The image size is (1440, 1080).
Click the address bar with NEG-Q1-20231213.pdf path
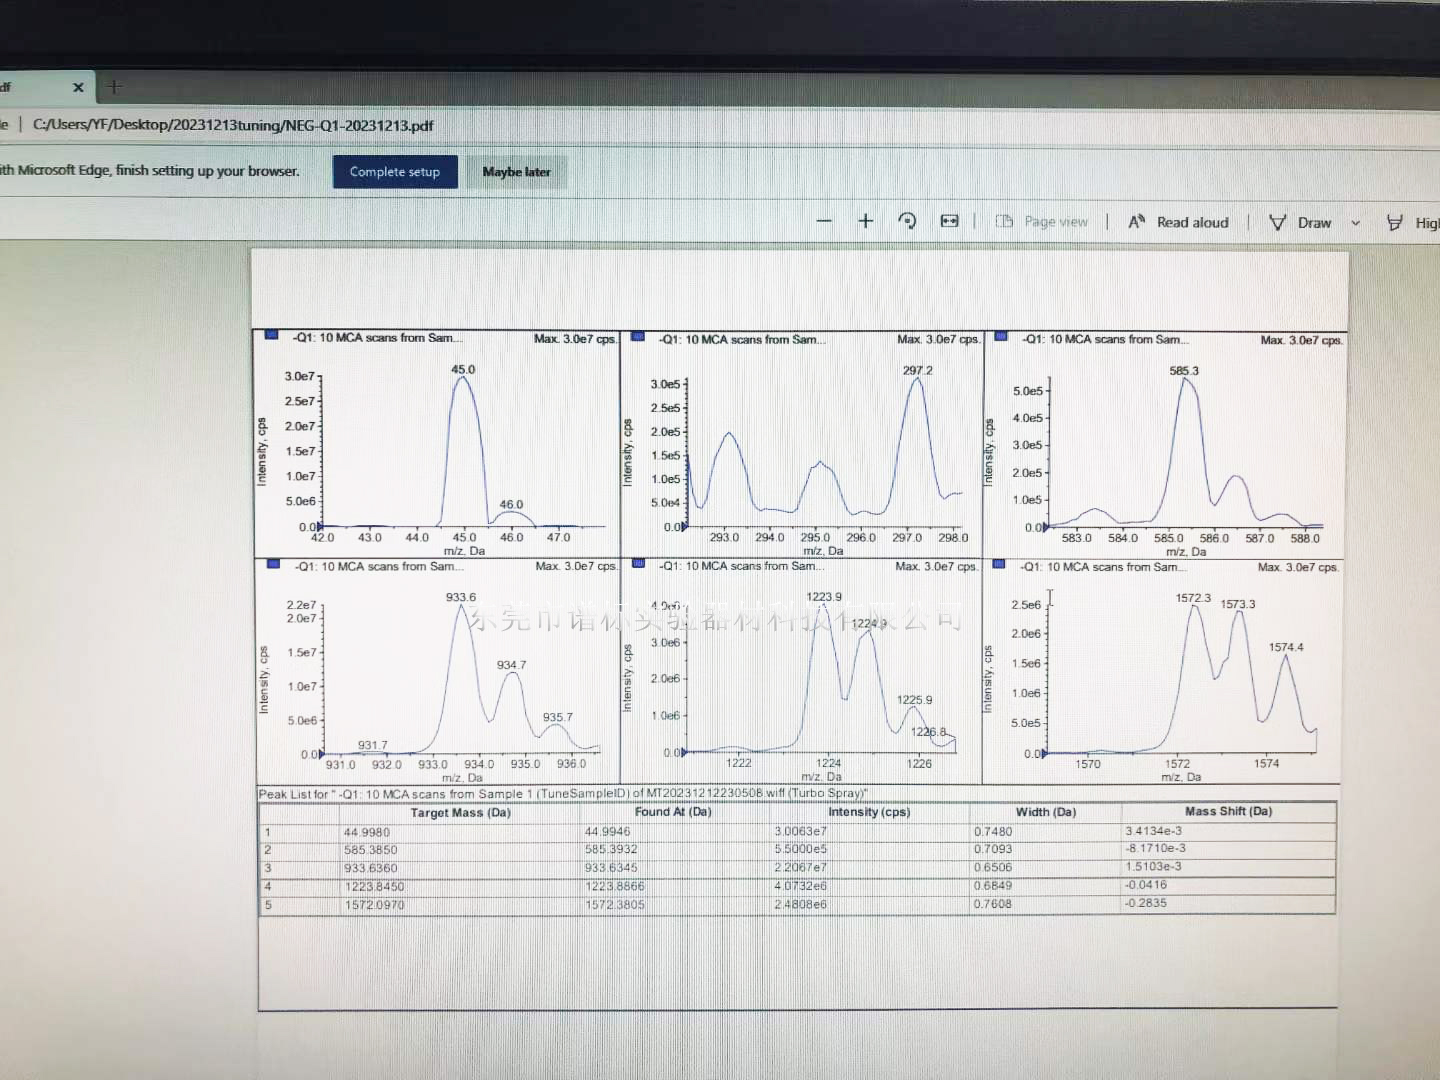click(233, 125)
